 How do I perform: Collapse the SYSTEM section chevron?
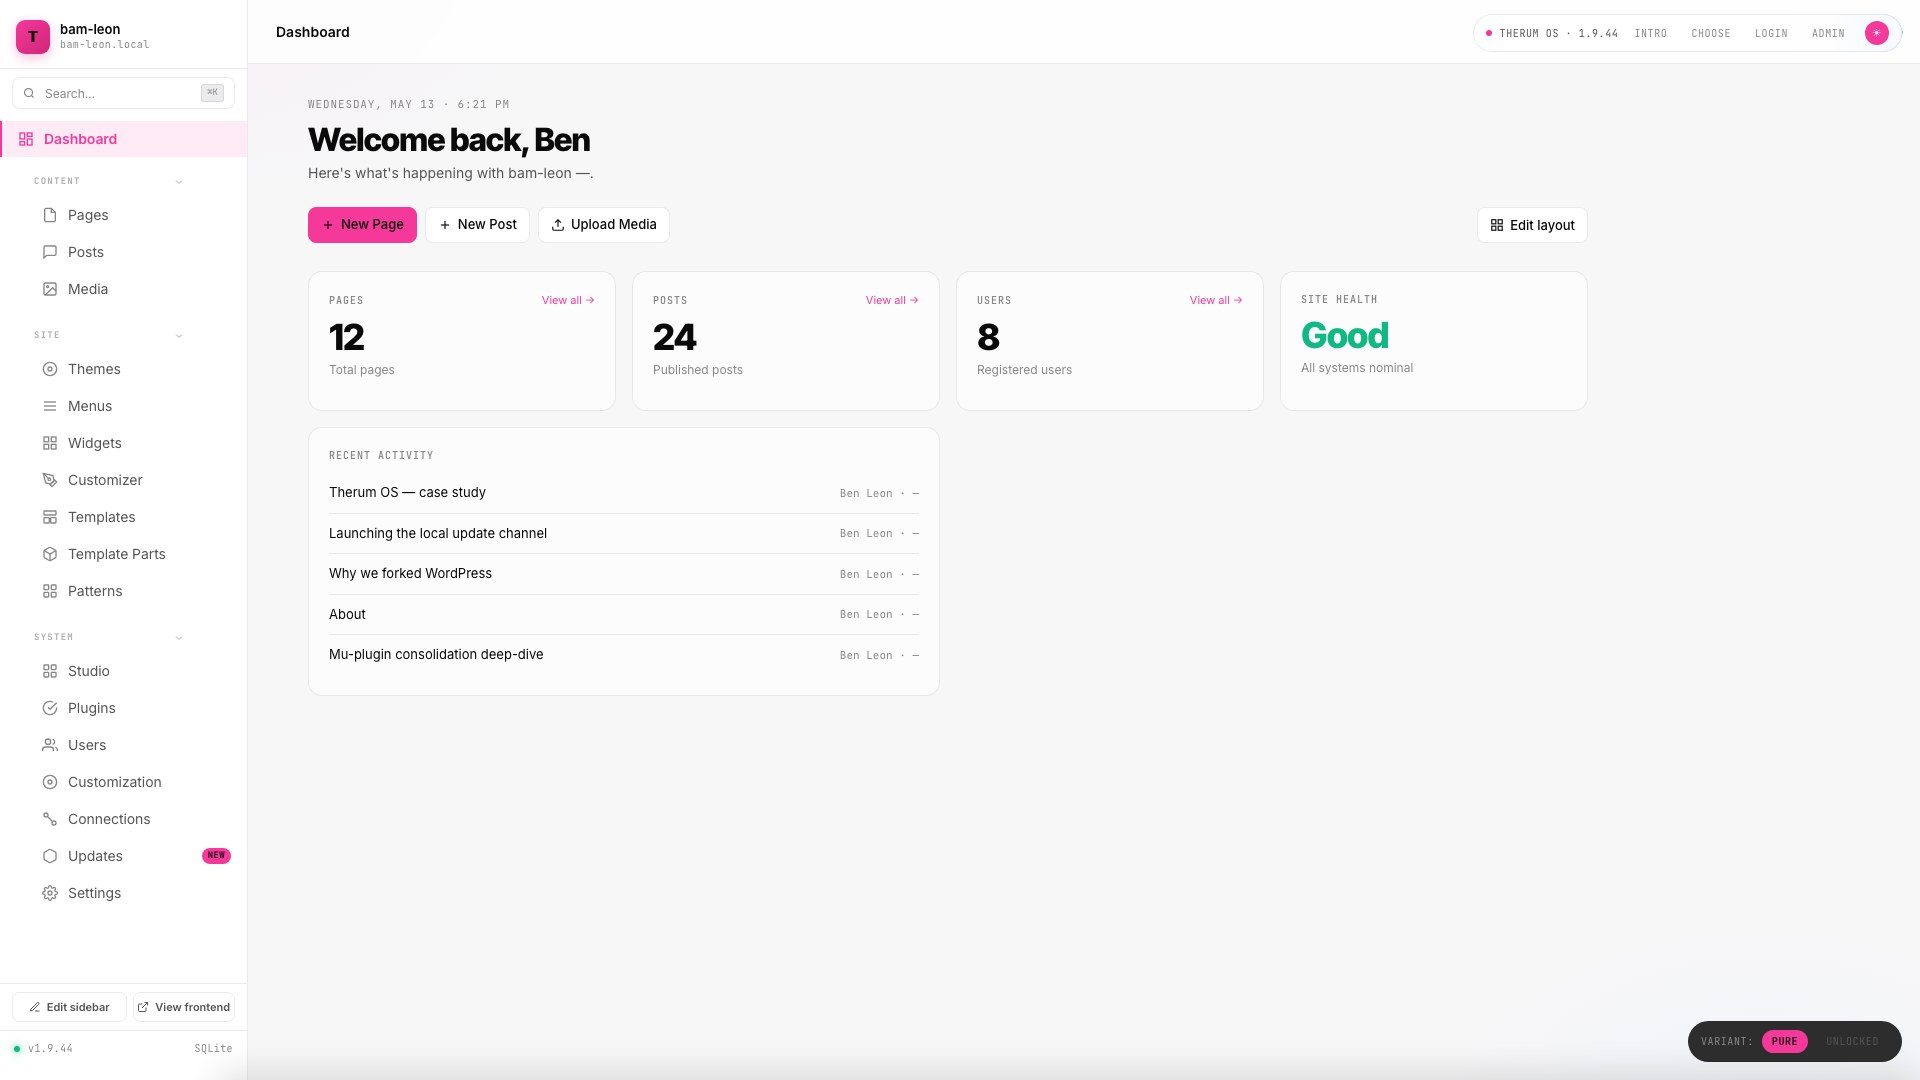[x=179, y=638]
